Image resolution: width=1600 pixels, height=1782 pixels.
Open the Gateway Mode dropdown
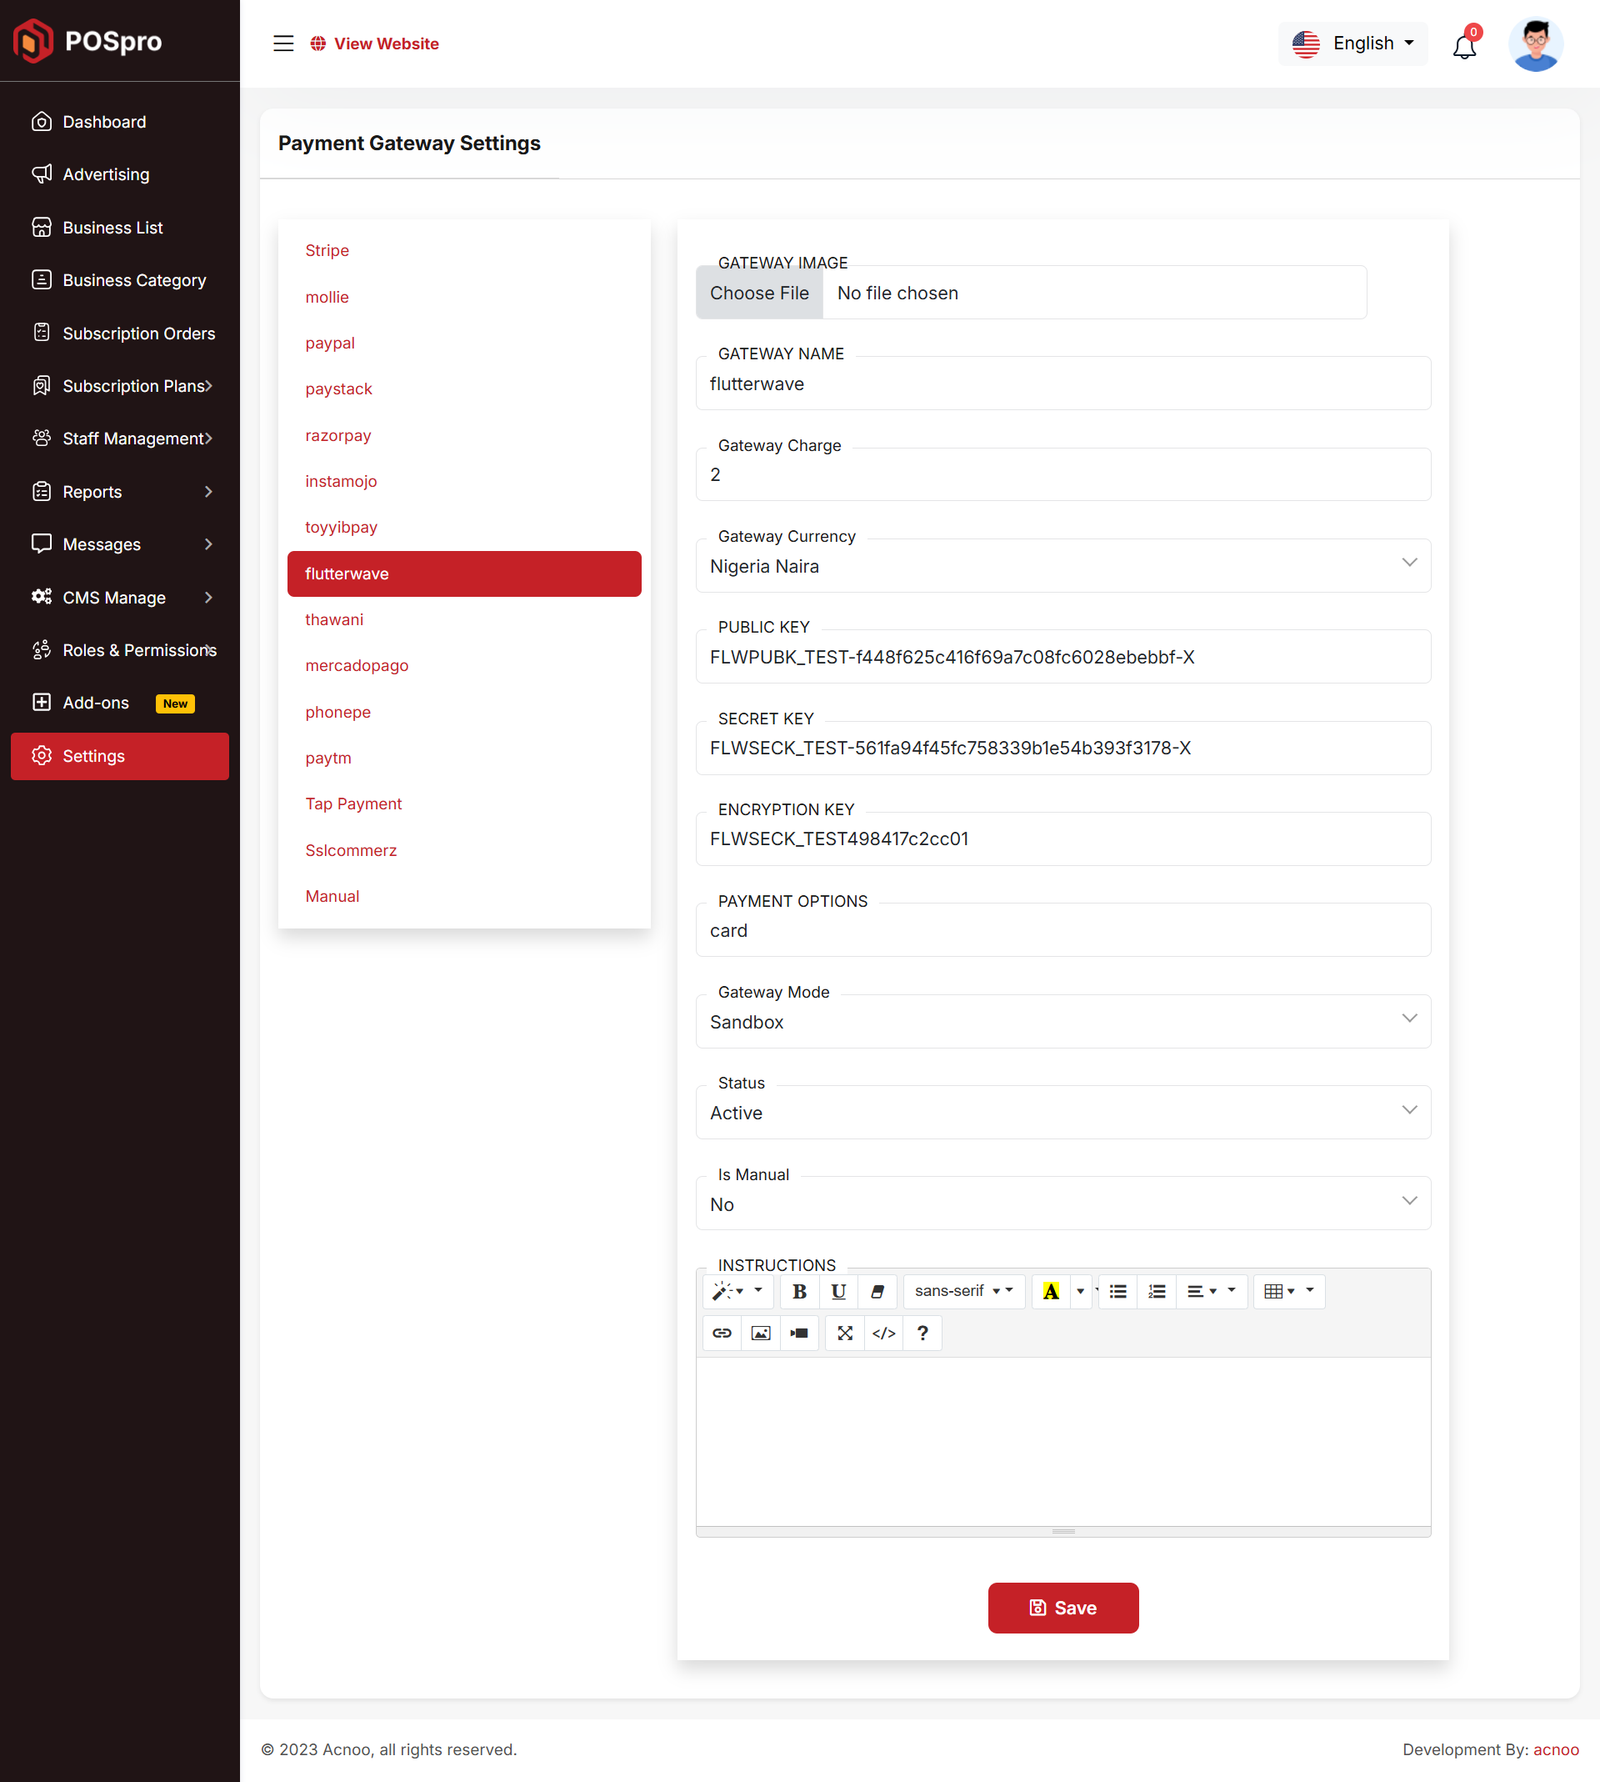(x=1062, y=1022)
